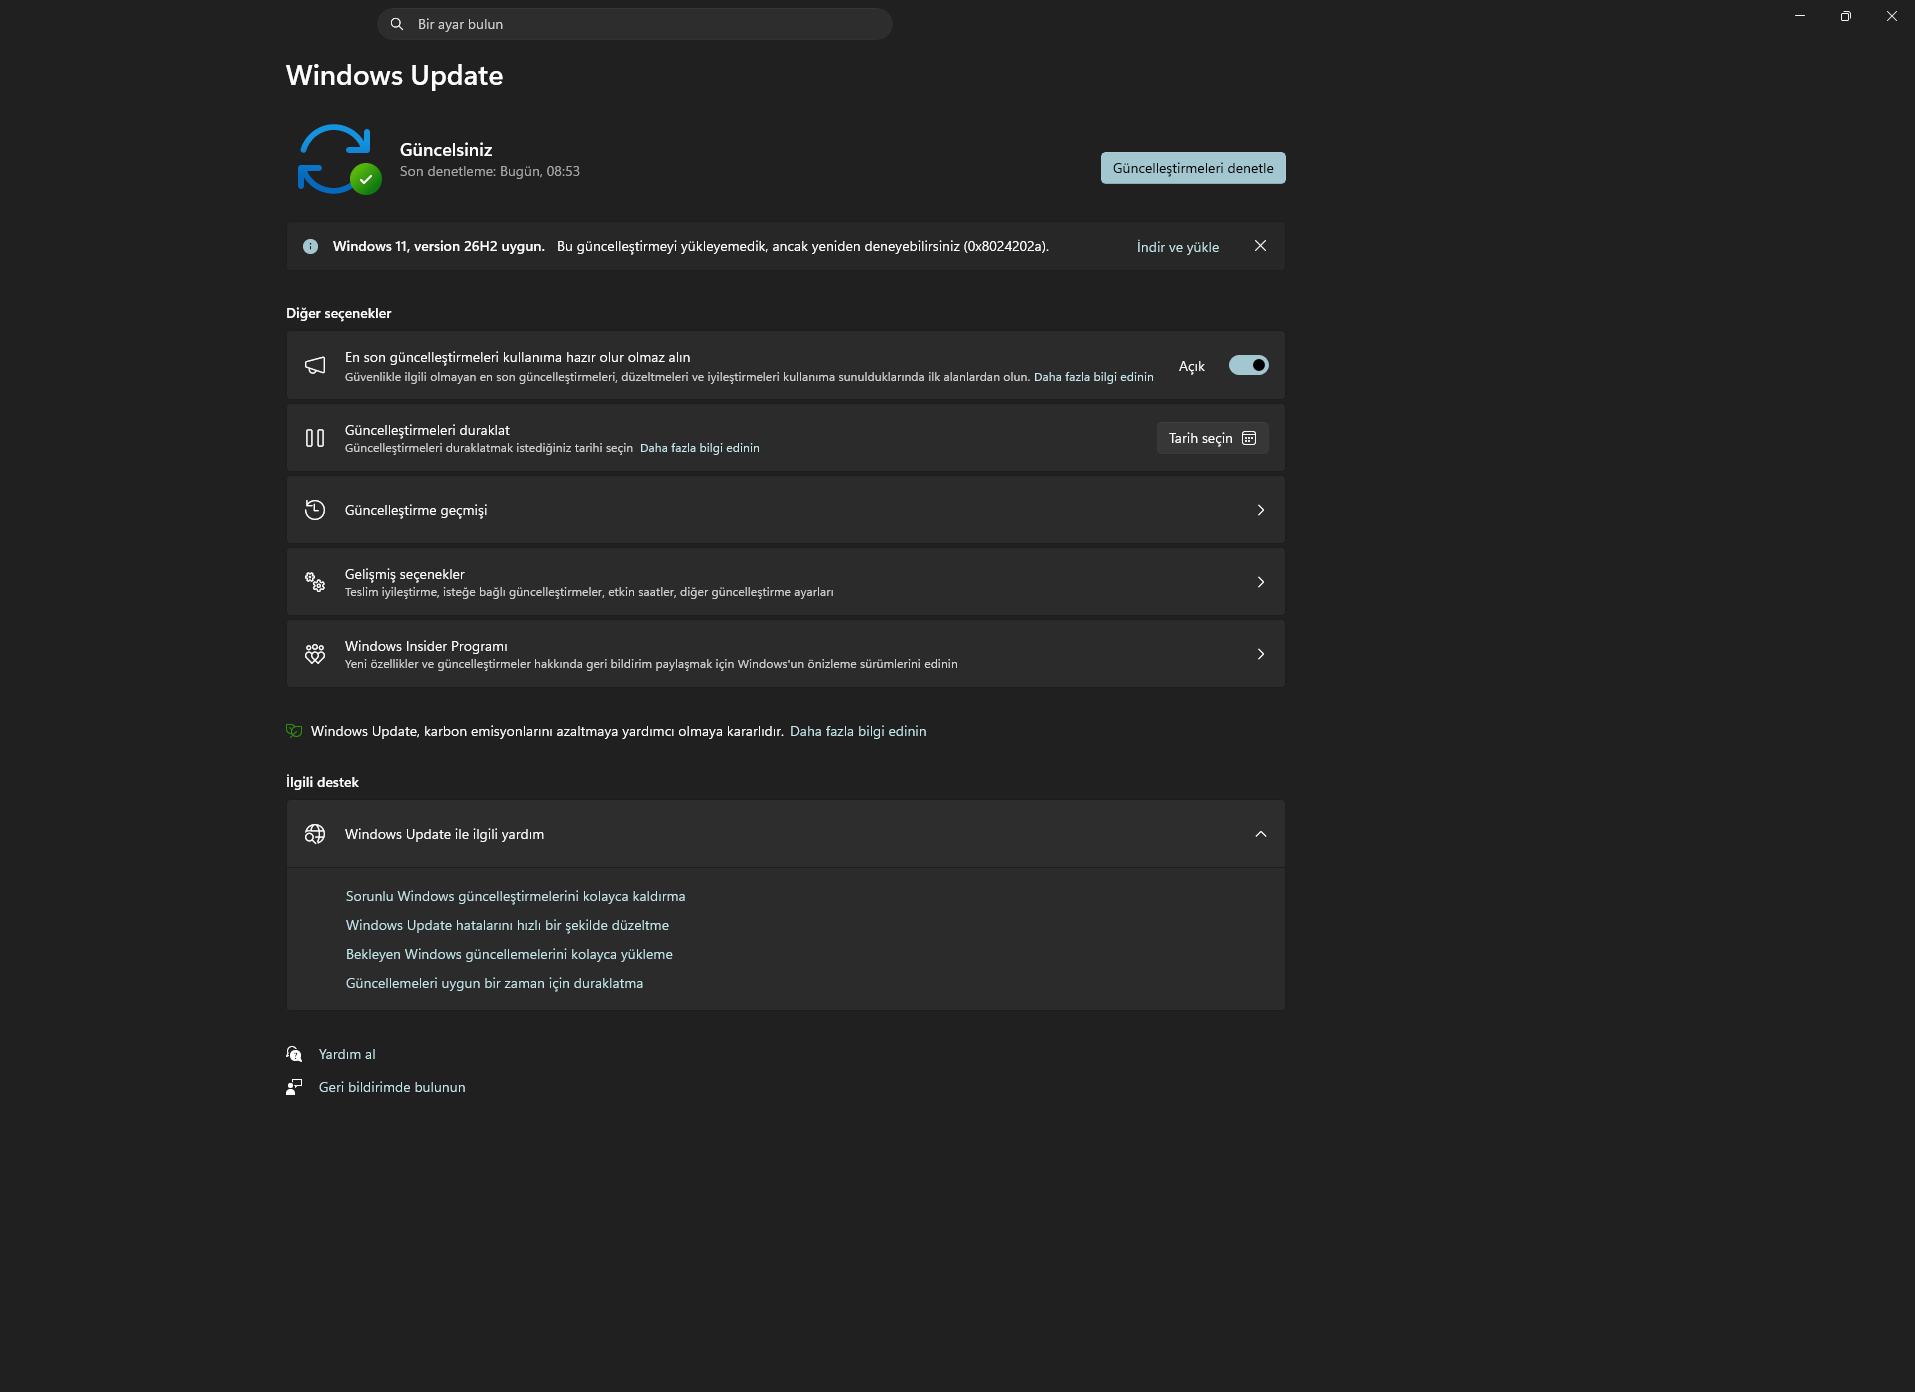Open Daha fazla bilgi edinin for latest updates

pos(1094,377)
